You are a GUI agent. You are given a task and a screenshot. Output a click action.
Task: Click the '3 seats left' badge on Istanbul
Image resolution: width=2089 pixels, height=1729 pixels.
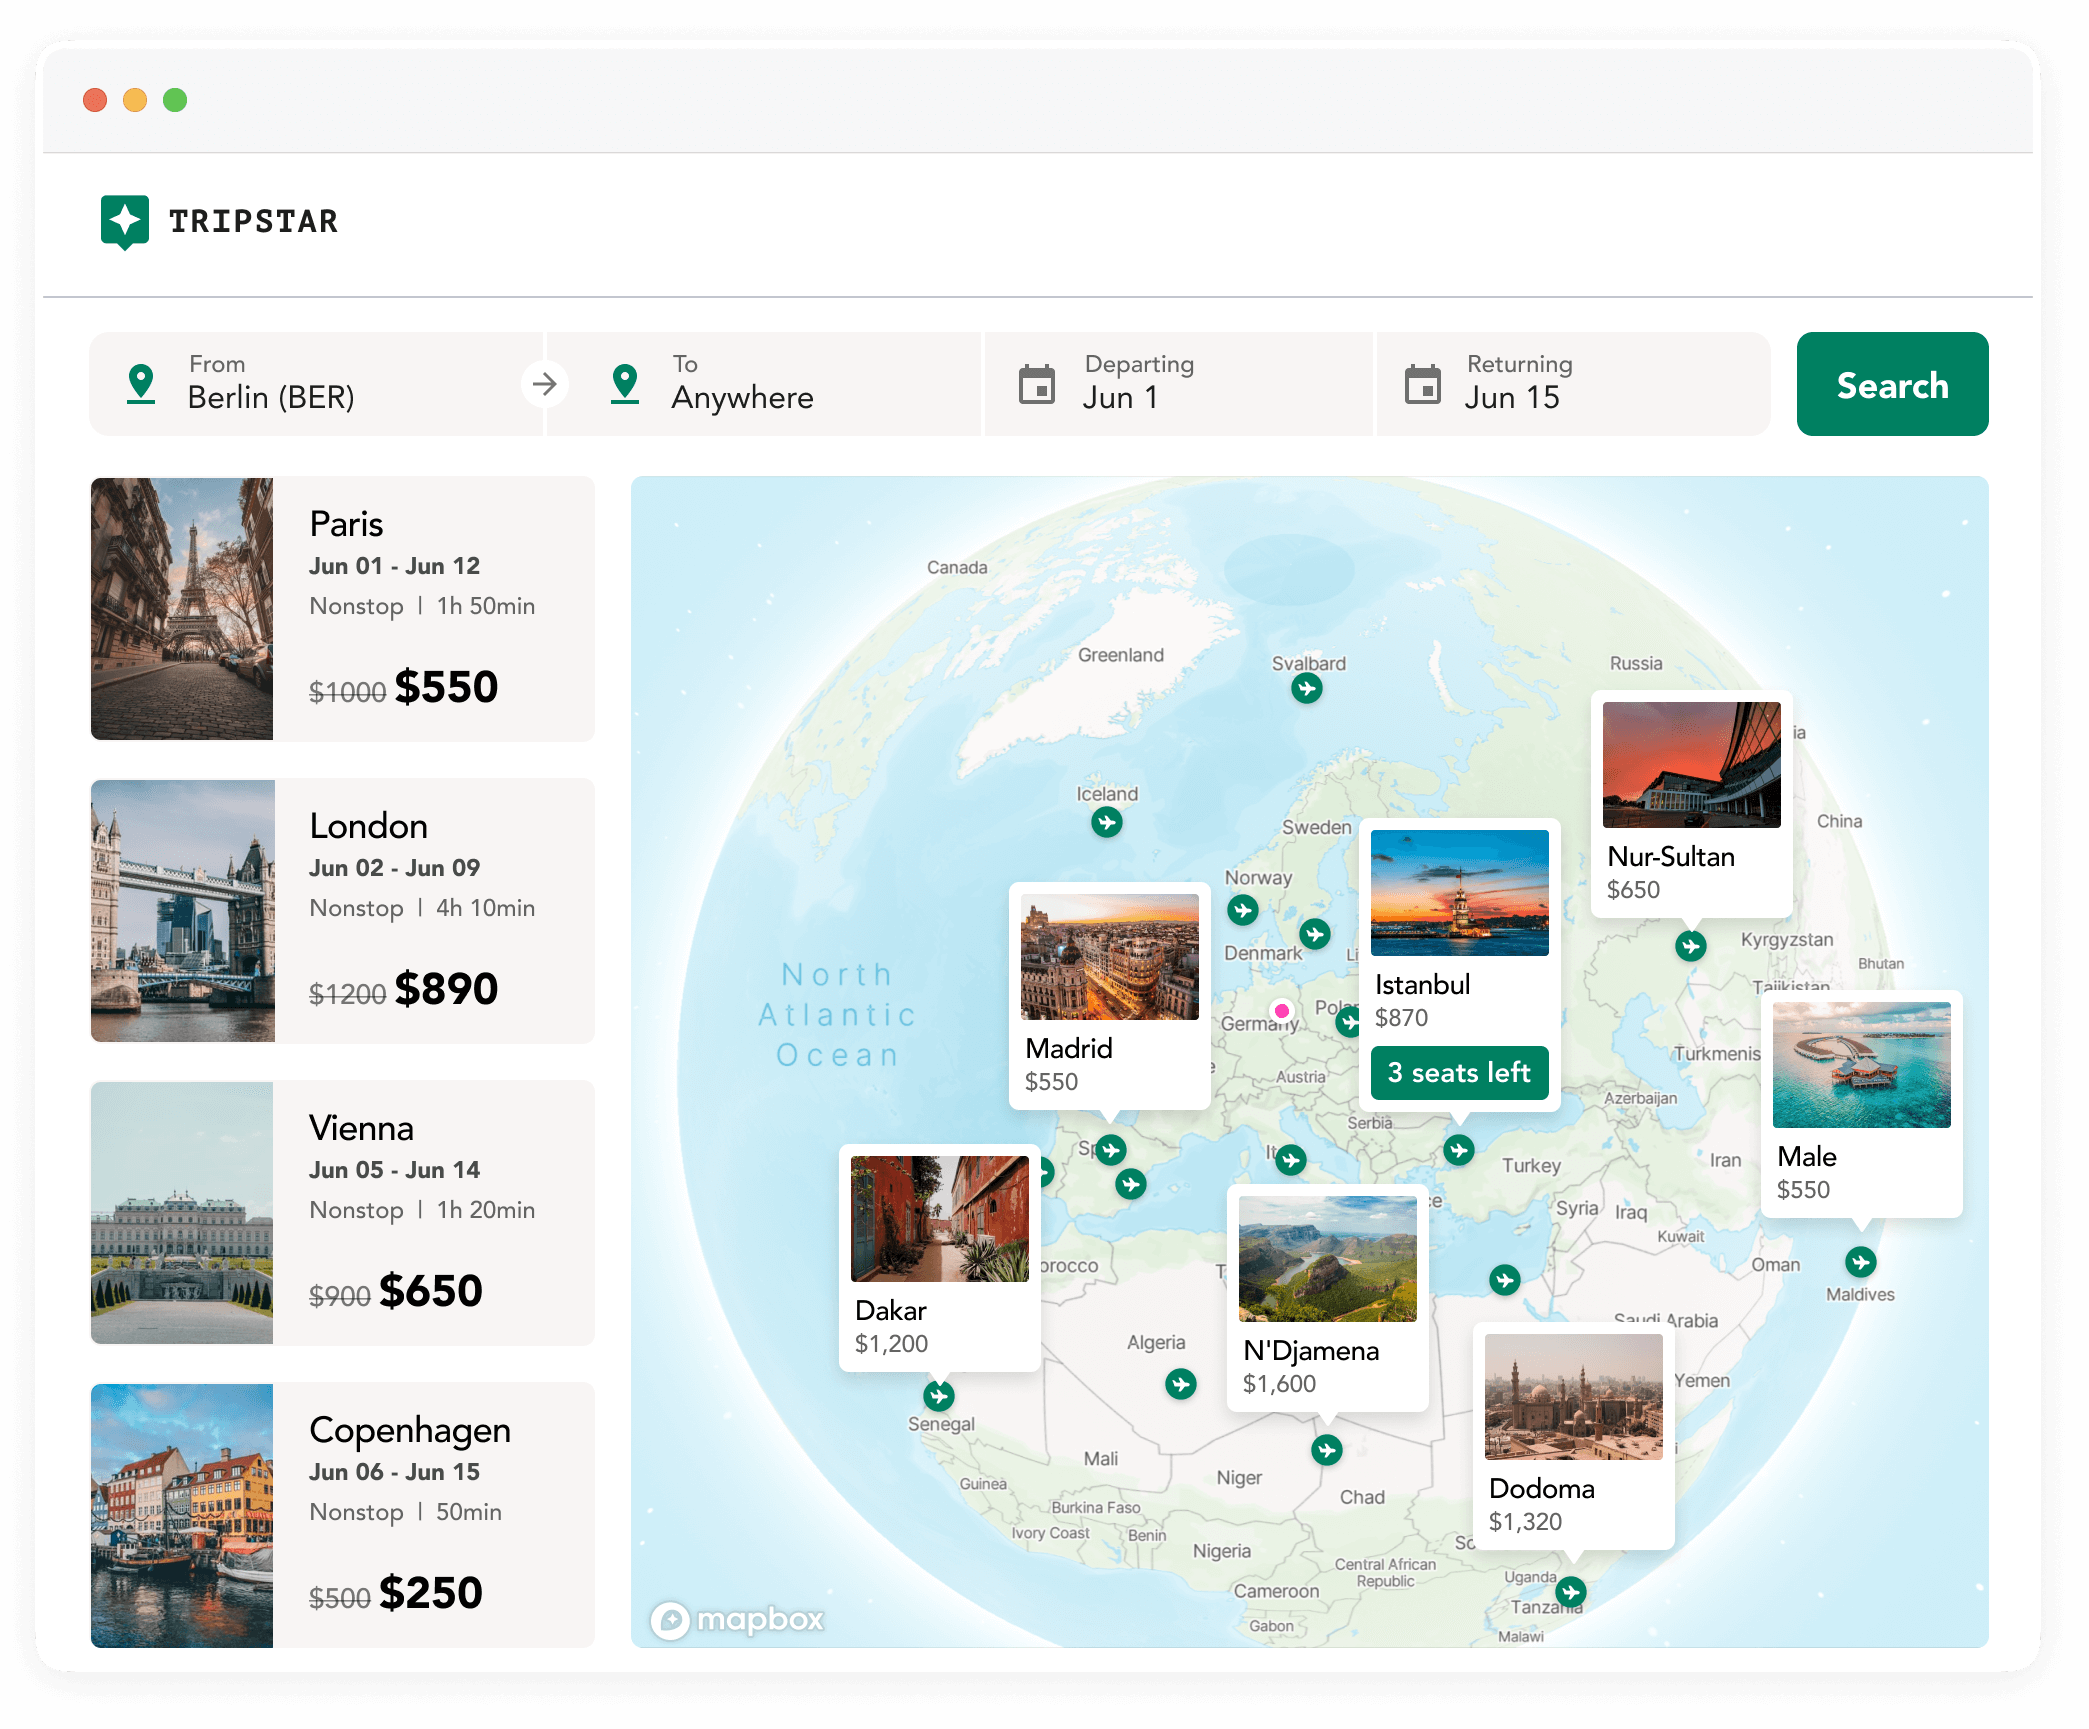coord(1459,1072)
